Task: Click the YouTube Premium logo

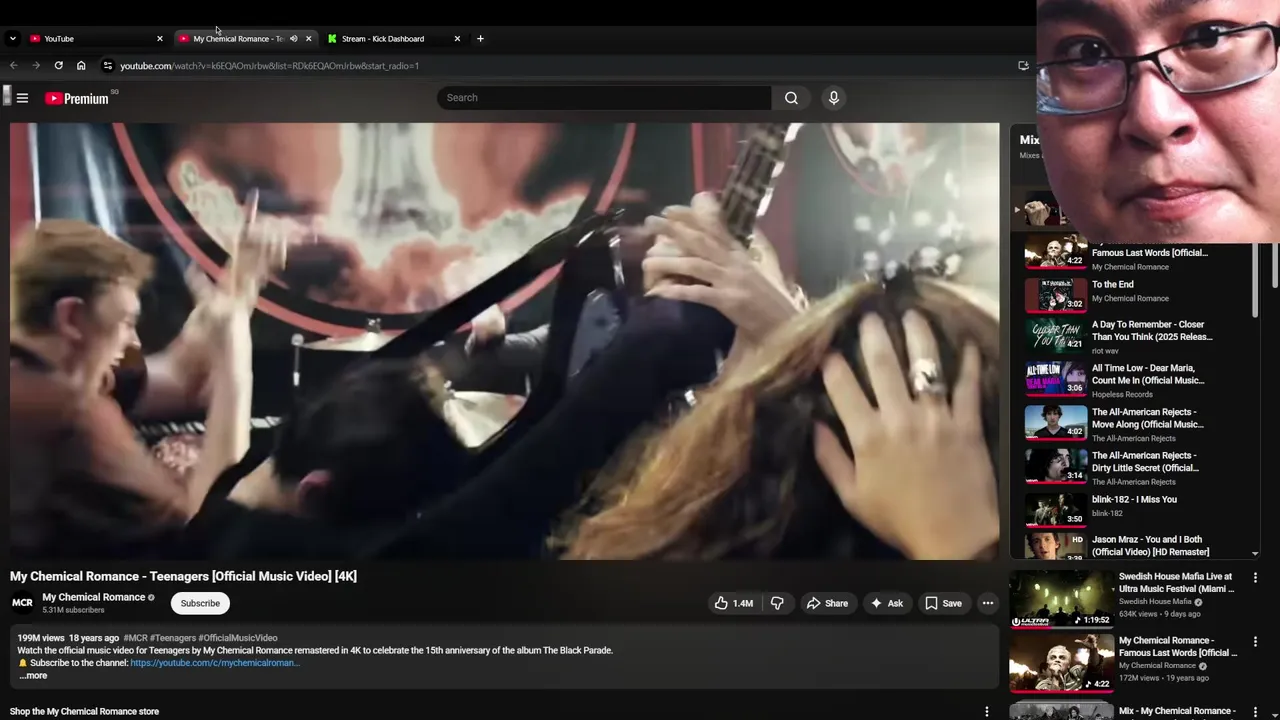Action: pyautogui.click(x=77, y=98)
